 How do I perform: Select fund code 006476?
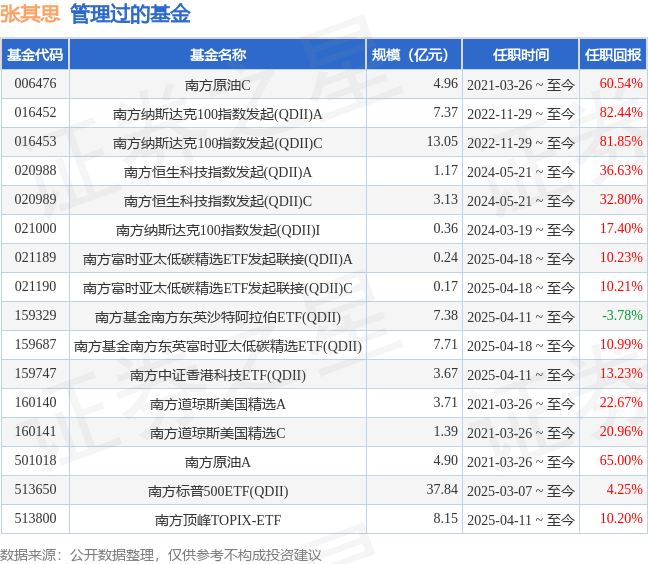(35, 83)
